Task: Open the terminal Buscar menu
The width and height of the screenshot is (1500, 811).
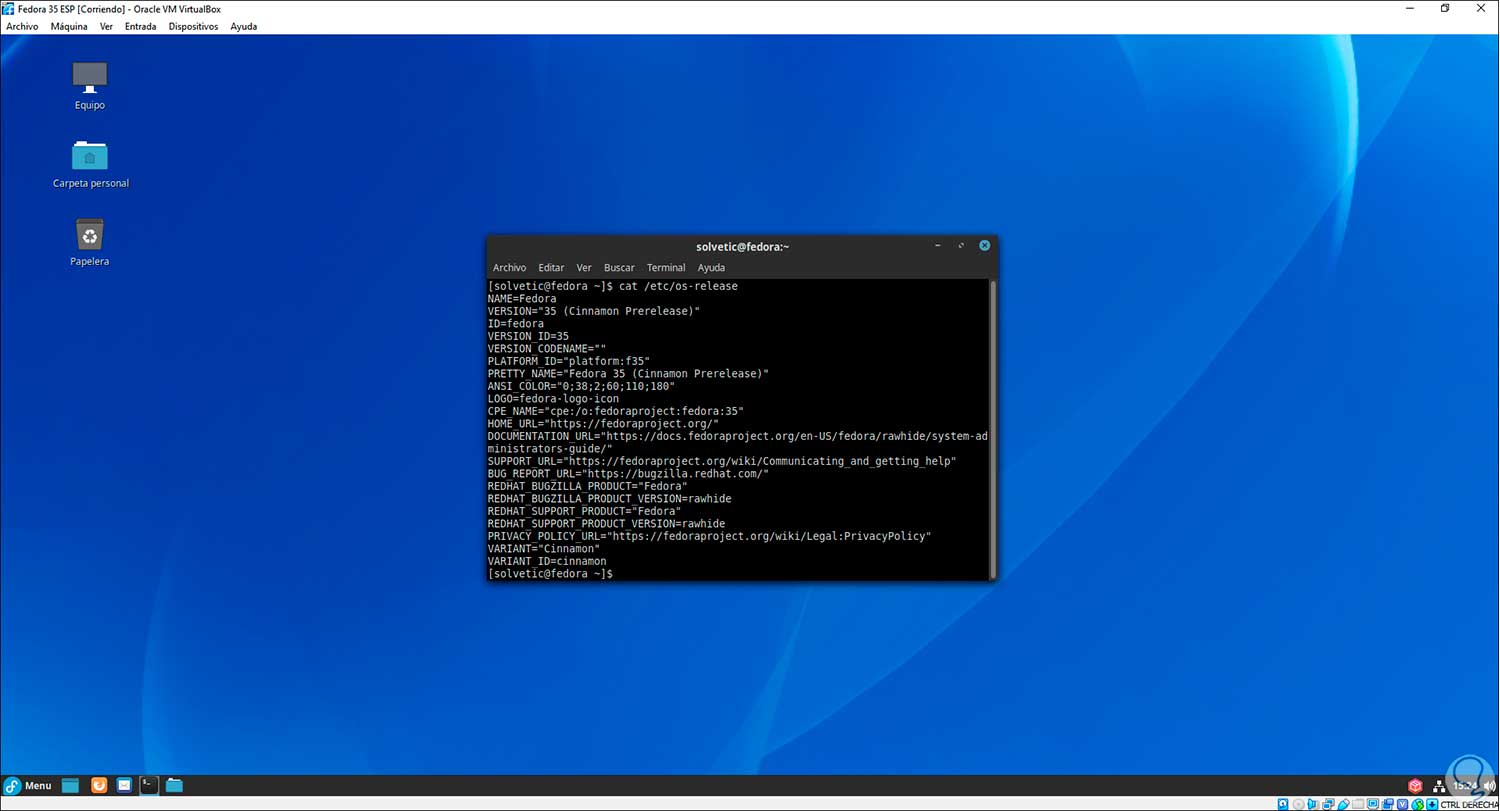Action: [x=619, y=268]
